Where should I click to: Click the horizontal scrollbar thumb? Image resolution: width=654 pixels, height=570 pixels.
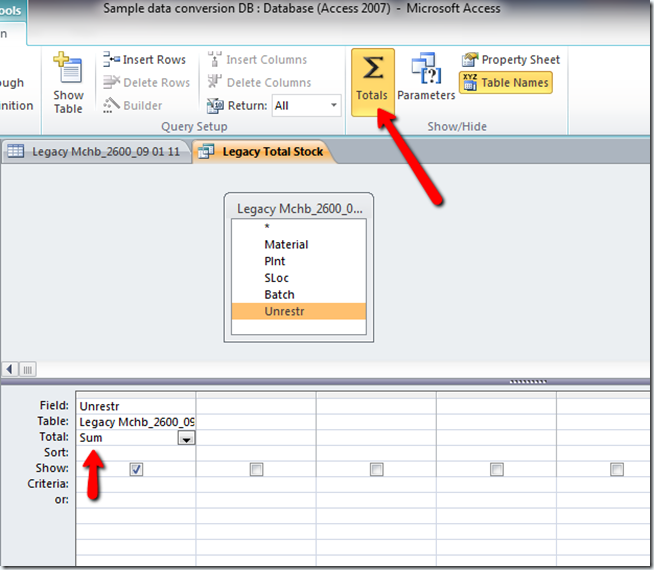[x=28, y=369]
